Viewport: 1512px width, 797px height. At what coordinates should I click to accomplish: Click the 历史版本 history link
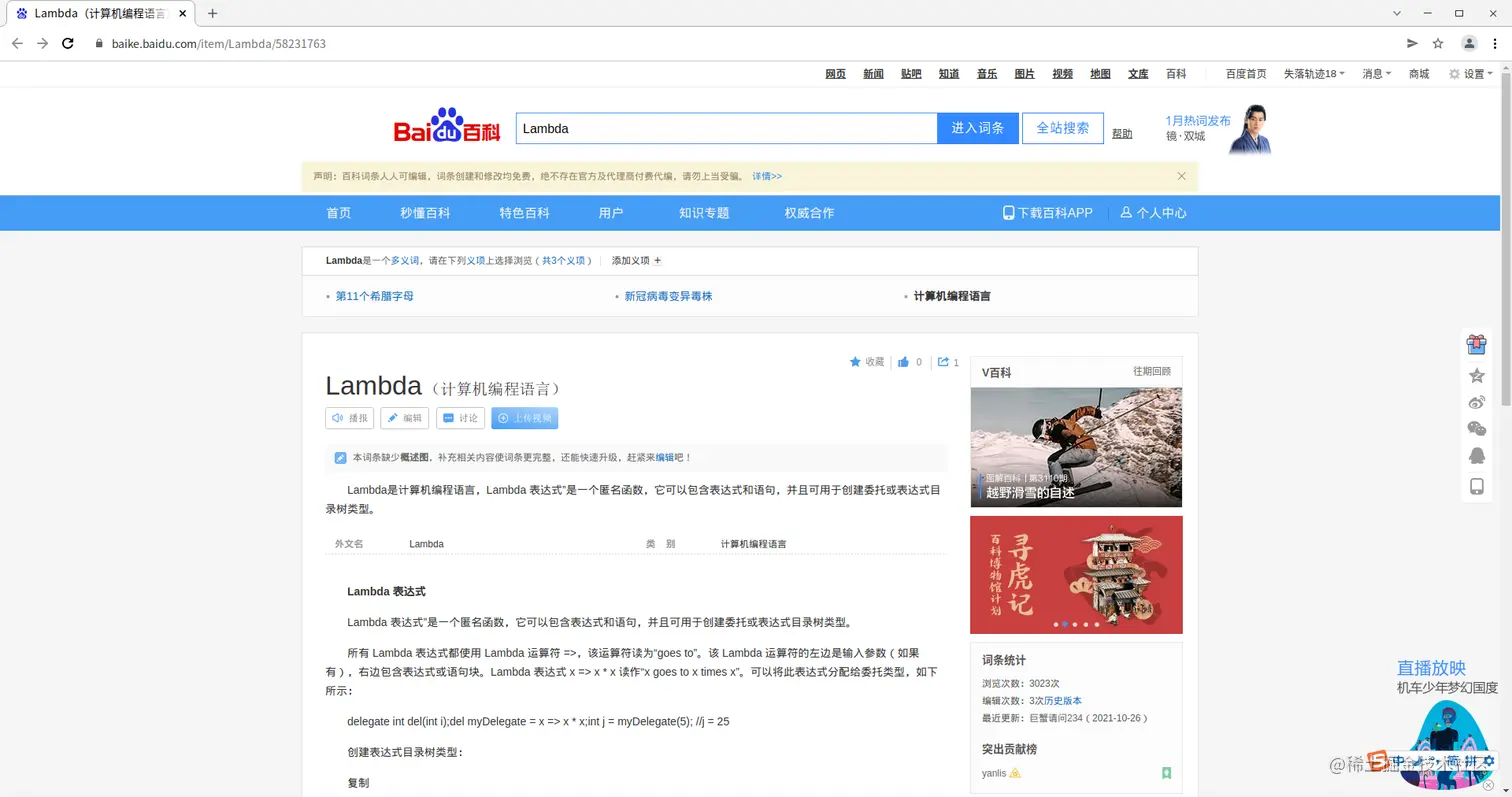tap(1063, 701)
